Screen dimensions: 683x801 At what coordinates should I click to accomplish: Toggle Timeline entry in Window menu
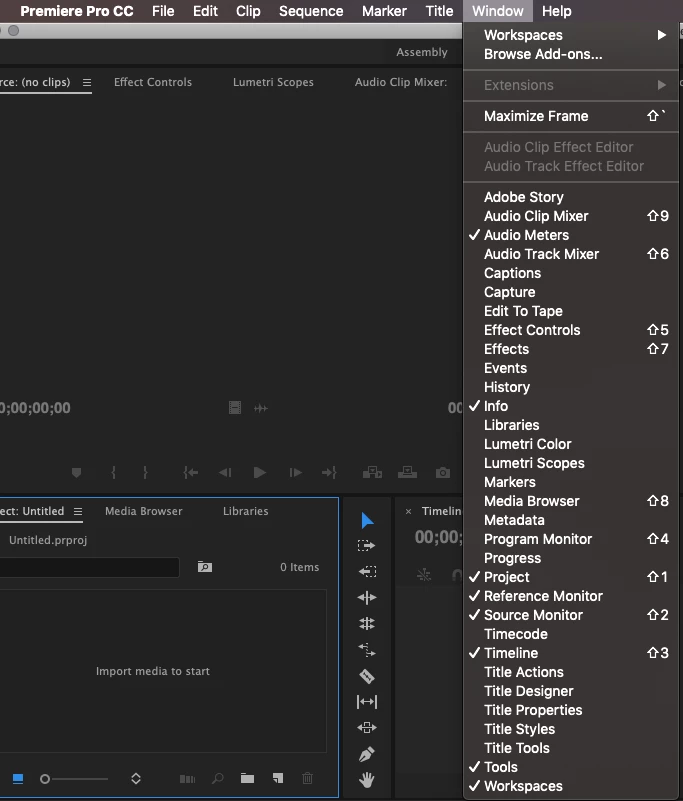click(x=571, y=653)
